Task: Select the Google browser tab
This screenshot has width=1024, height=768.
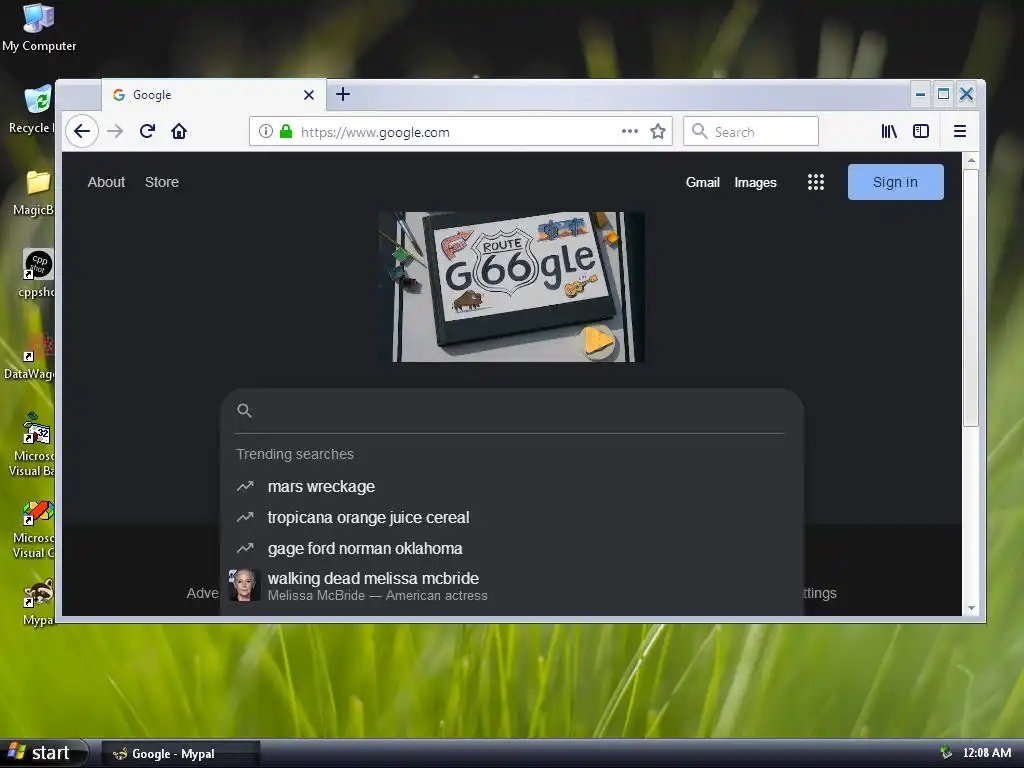Action: [x=213, y=95]
